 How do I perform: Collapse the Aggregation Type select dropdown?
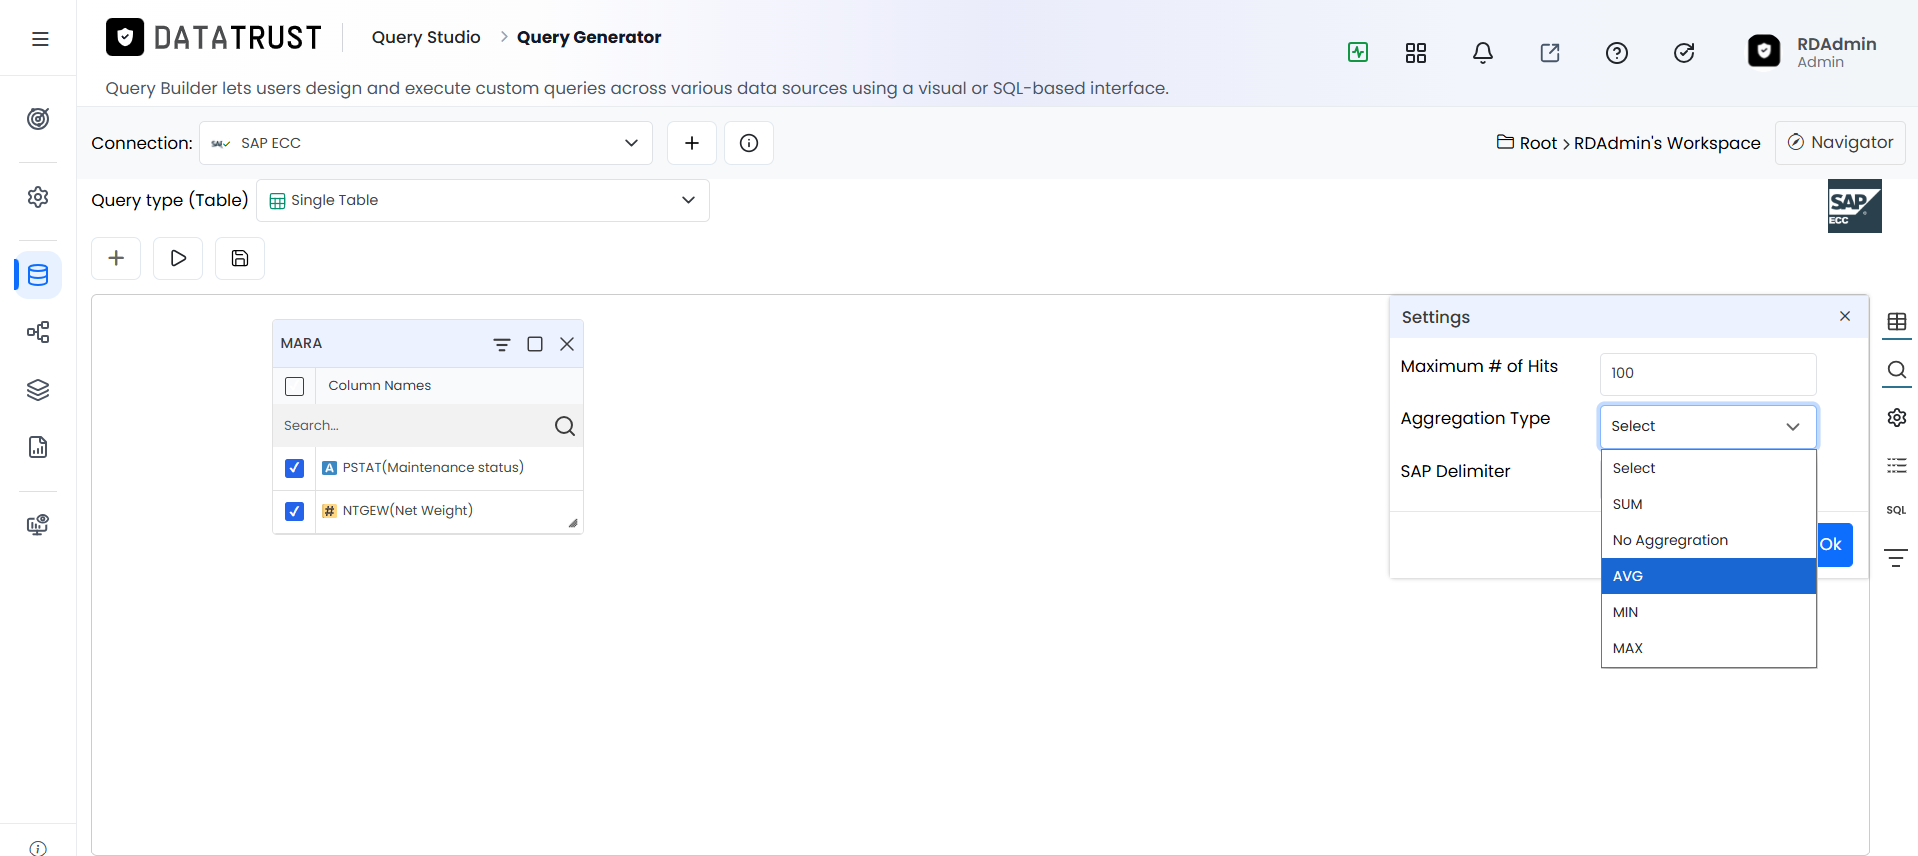(1708, 426)
